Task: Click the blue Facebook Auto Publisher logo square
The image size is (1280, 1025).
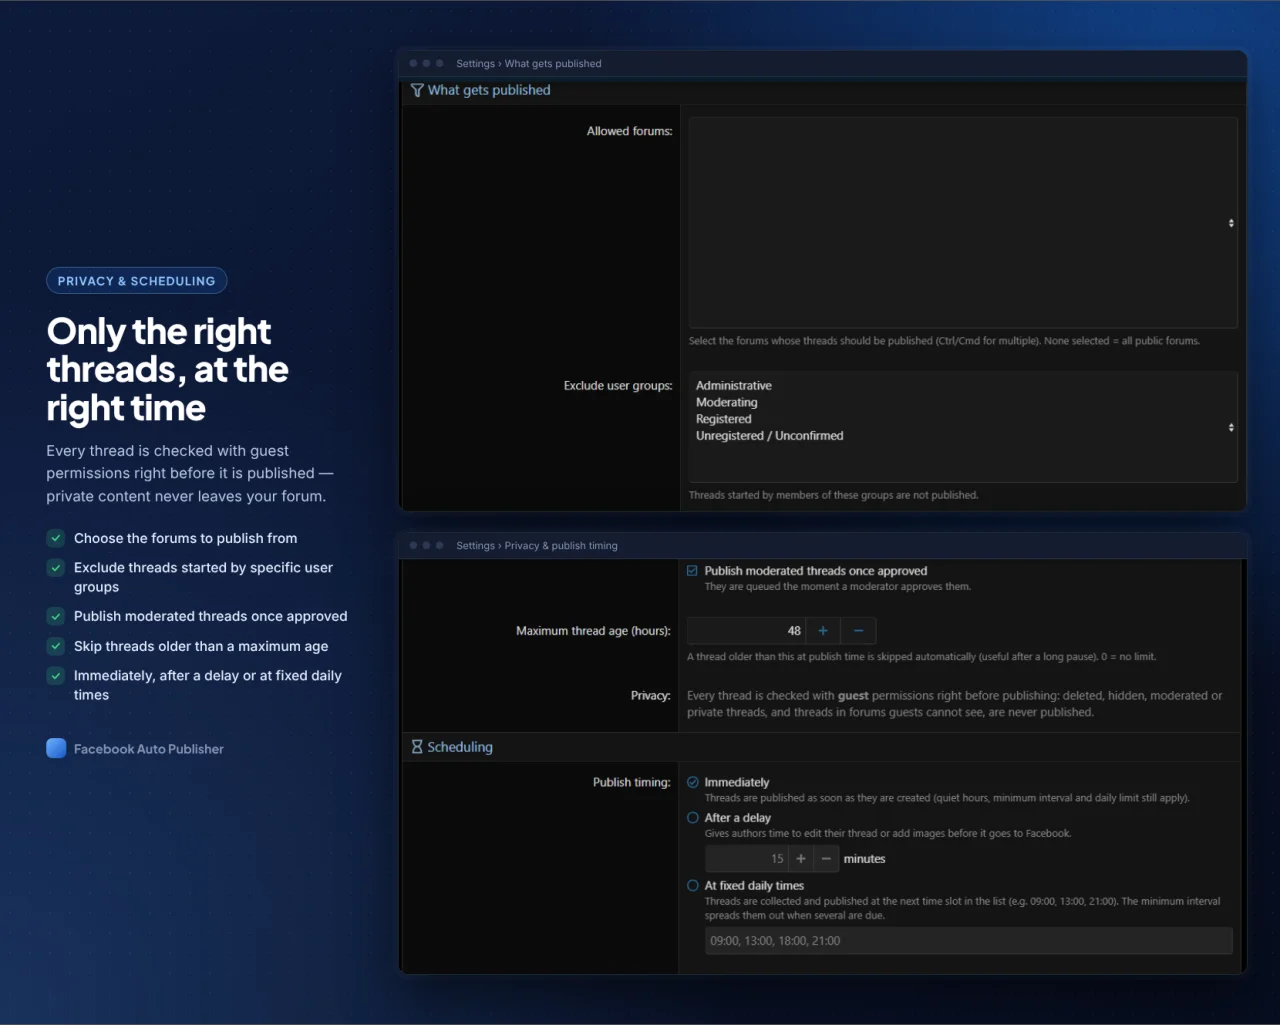Action: [x=56, y=748]
